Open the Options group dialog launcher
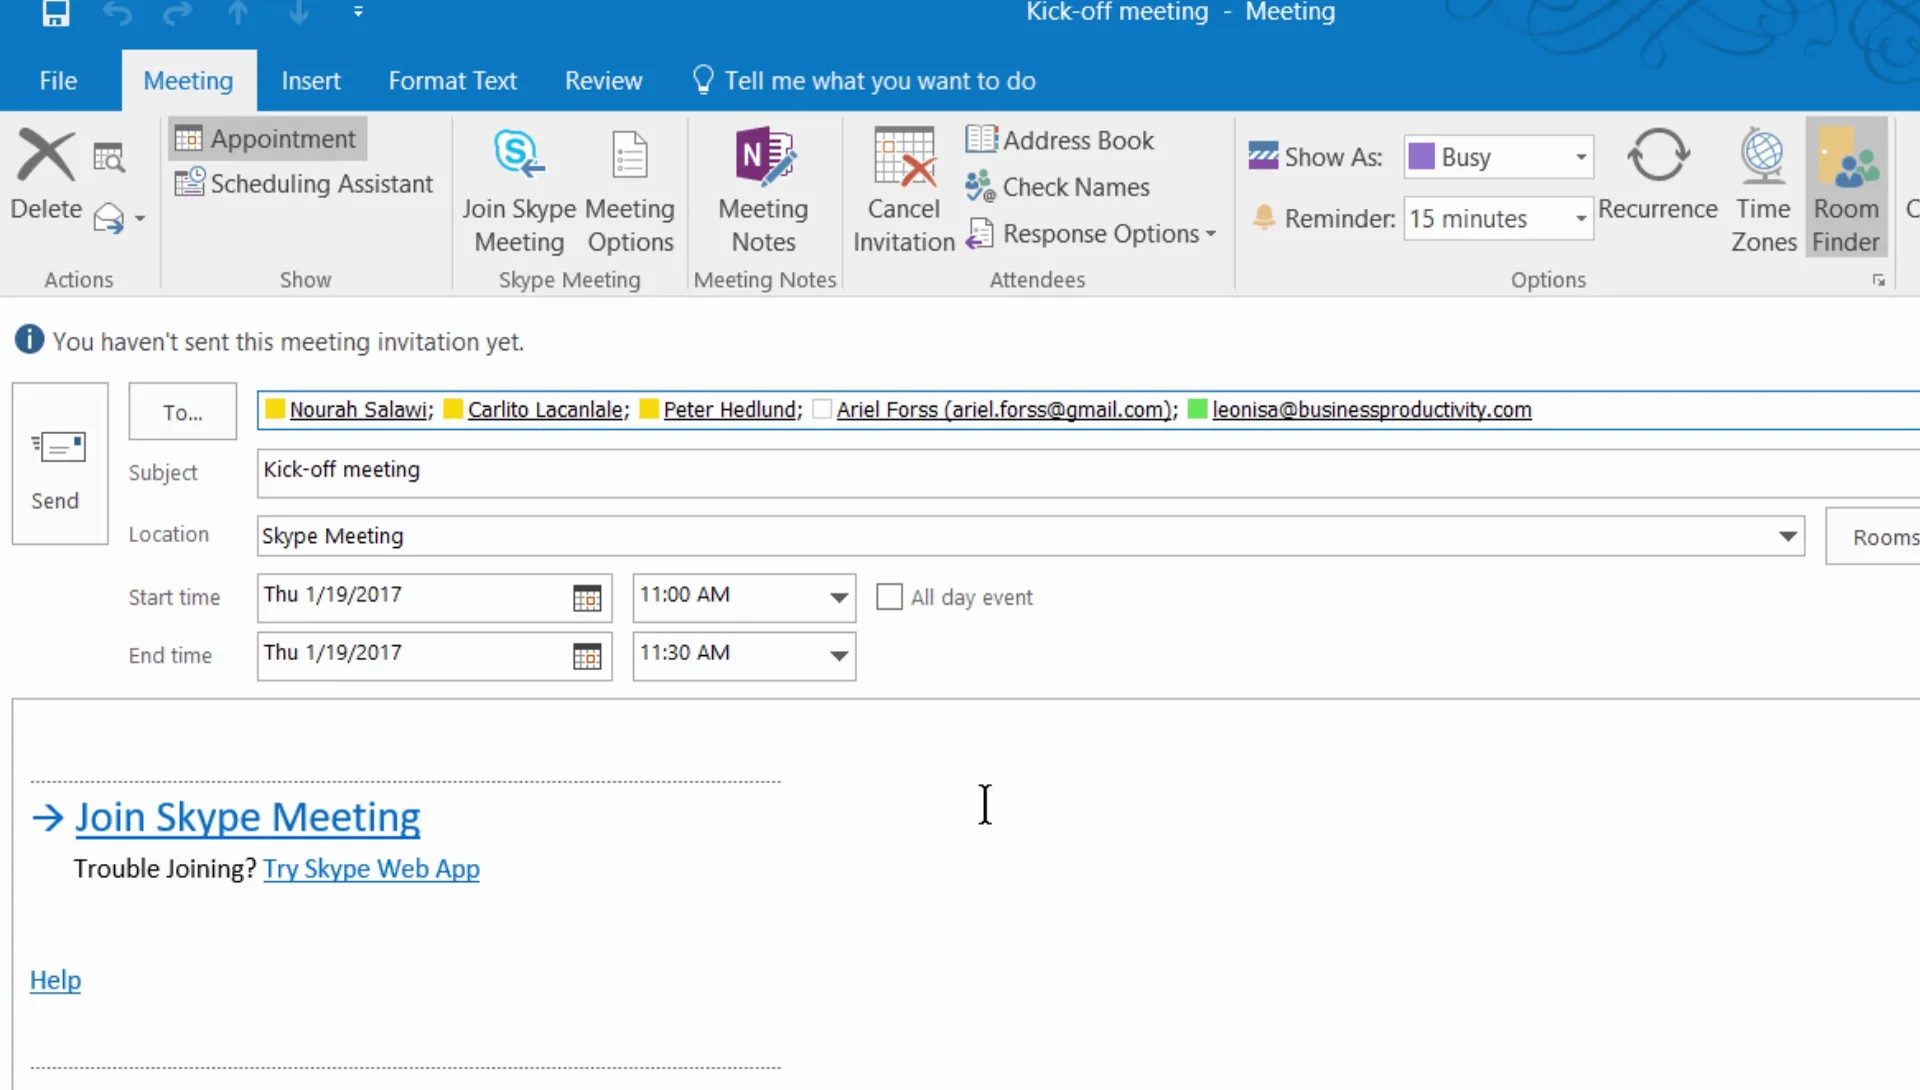 coord(1879,281)
